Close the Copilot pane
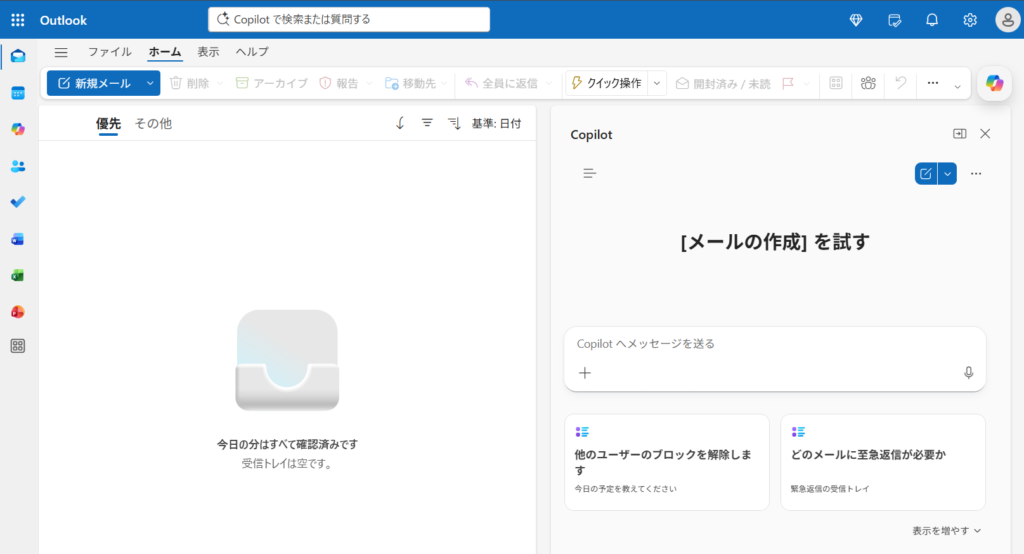 [x=985, y=133]
